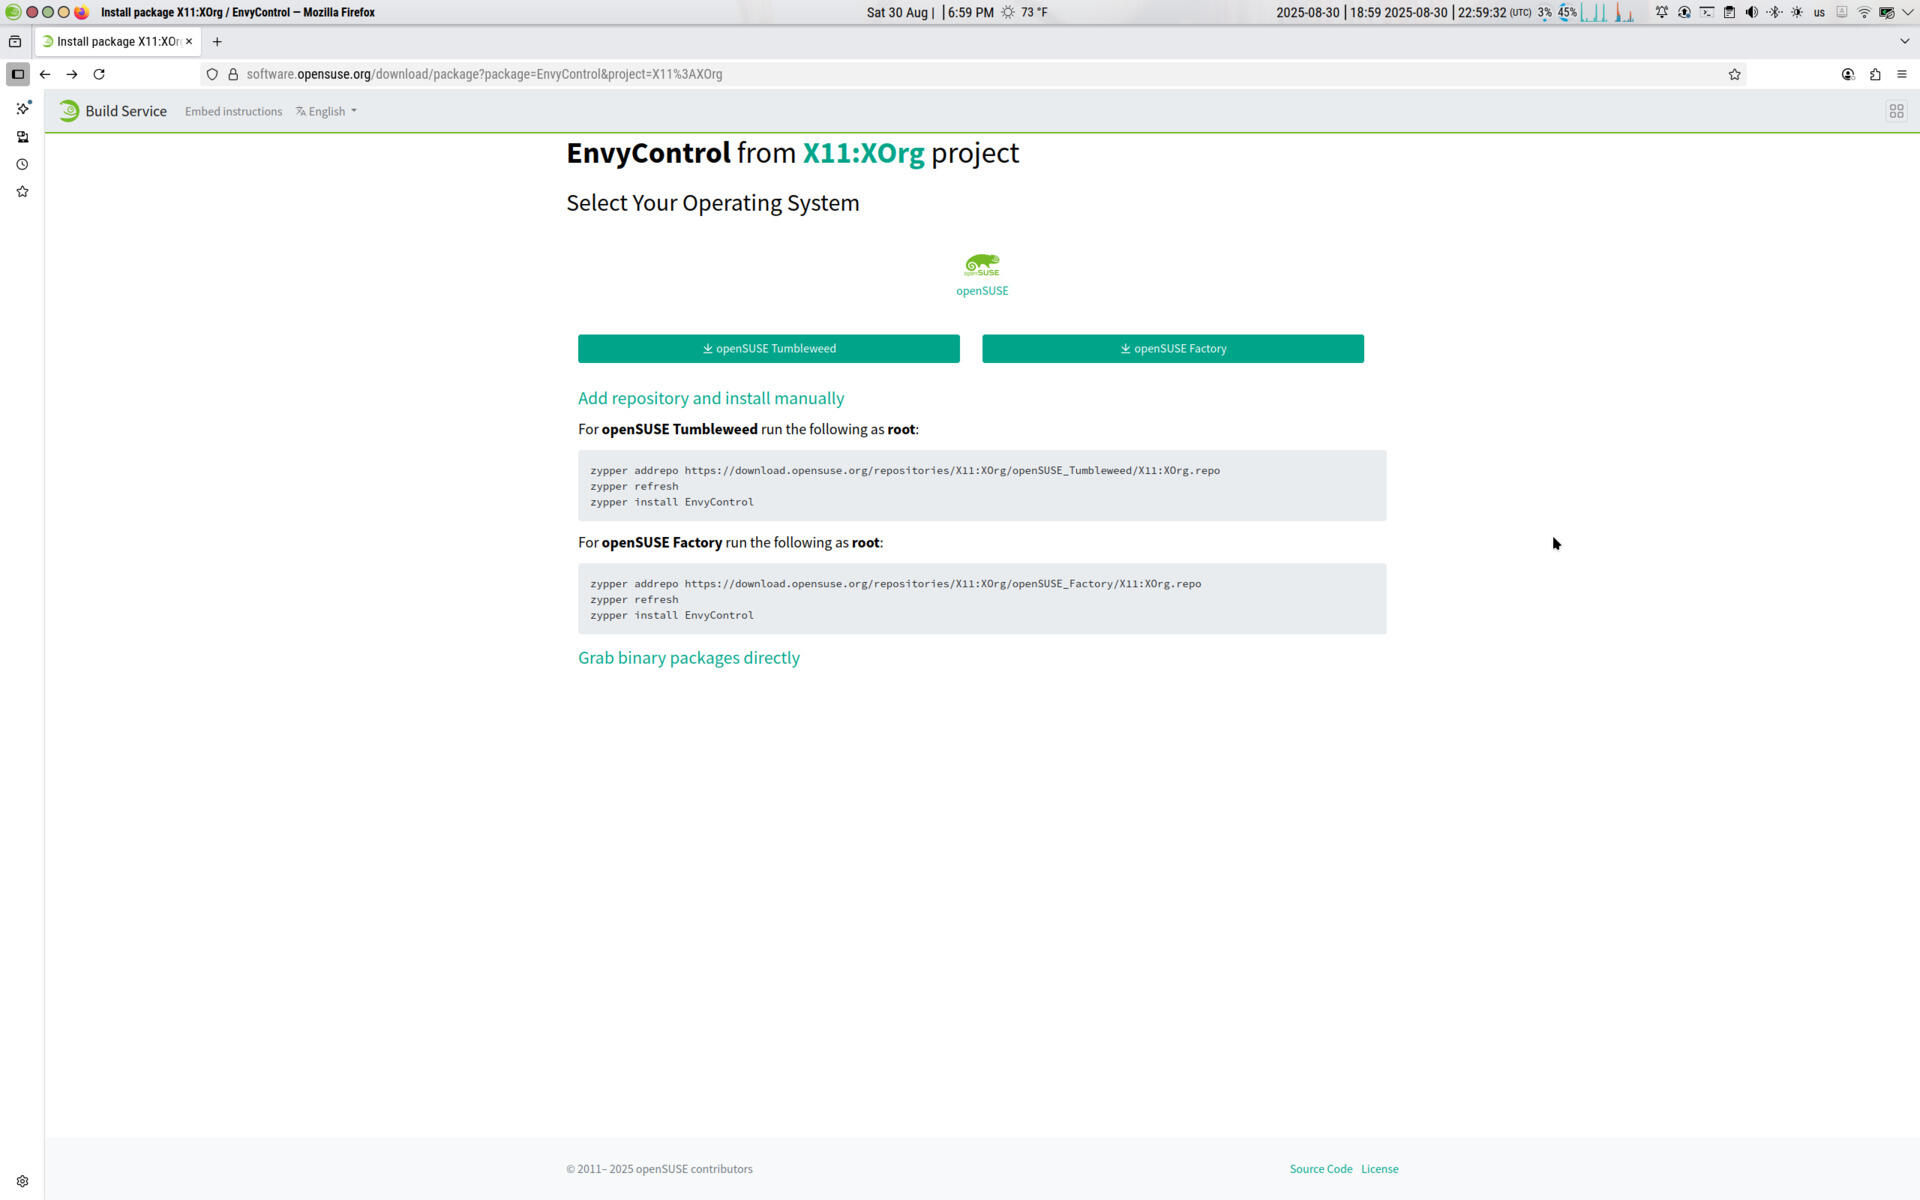Toggle the Firefox sidebar visibility

click(x=18, y=74)
